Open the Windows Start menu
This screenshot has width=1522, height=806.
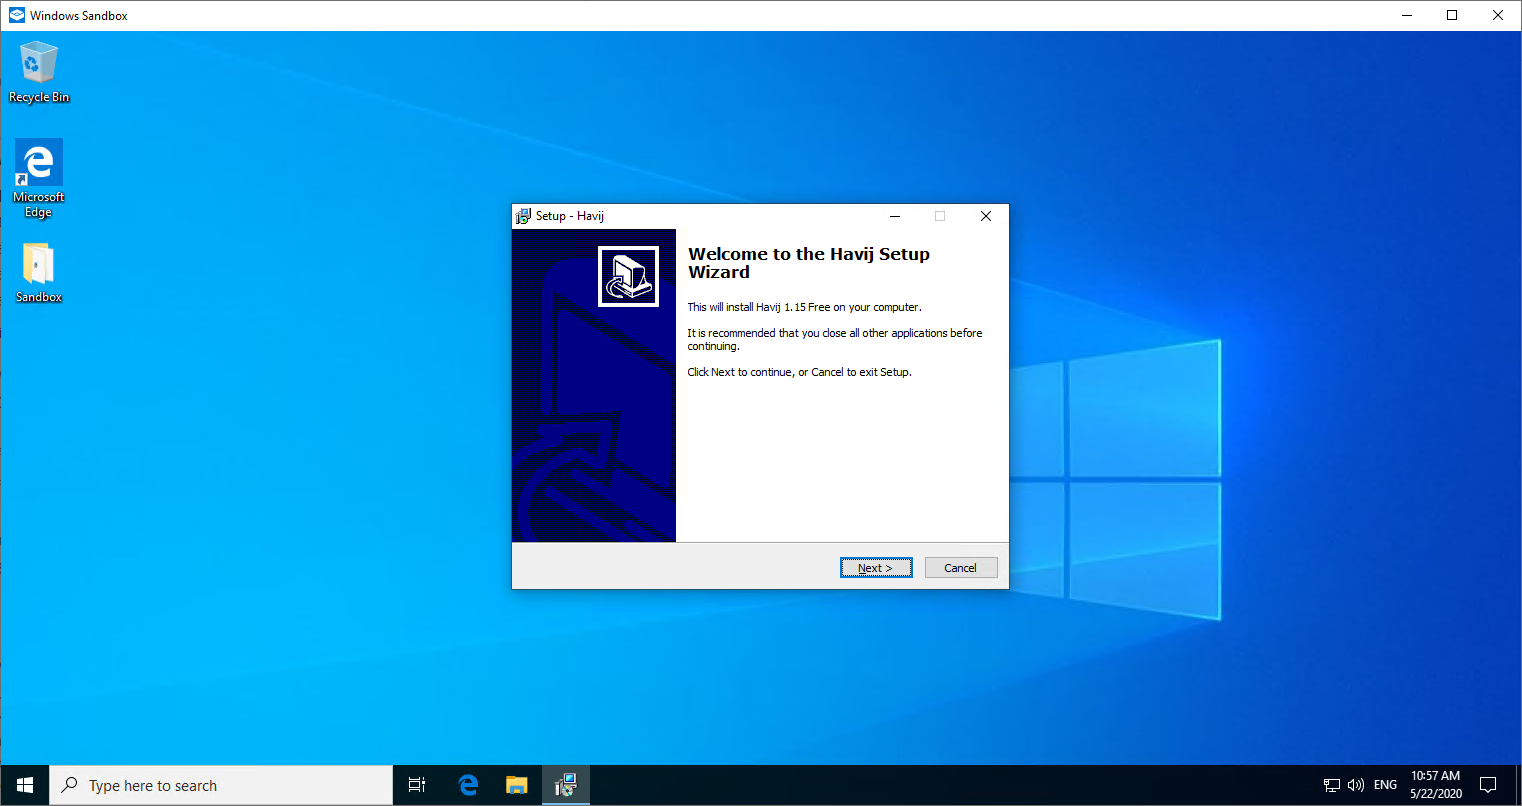point(25,785)
